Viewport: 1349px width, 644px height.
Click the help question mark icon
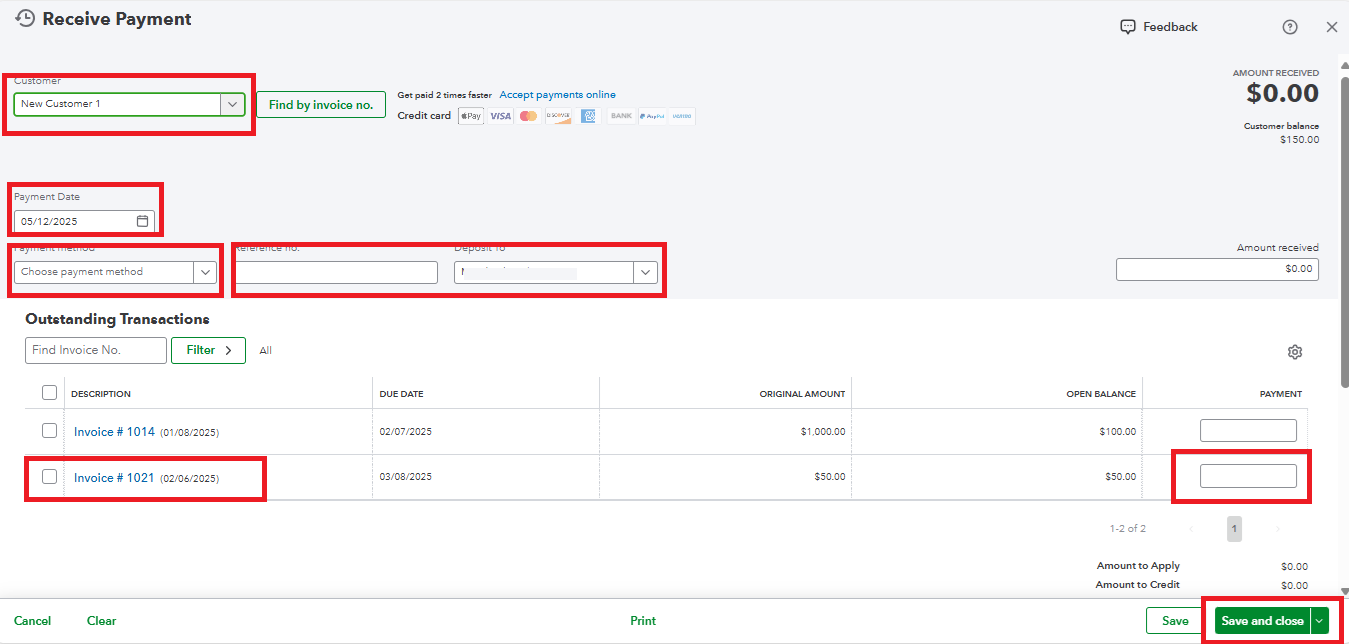coord(1290,27)
